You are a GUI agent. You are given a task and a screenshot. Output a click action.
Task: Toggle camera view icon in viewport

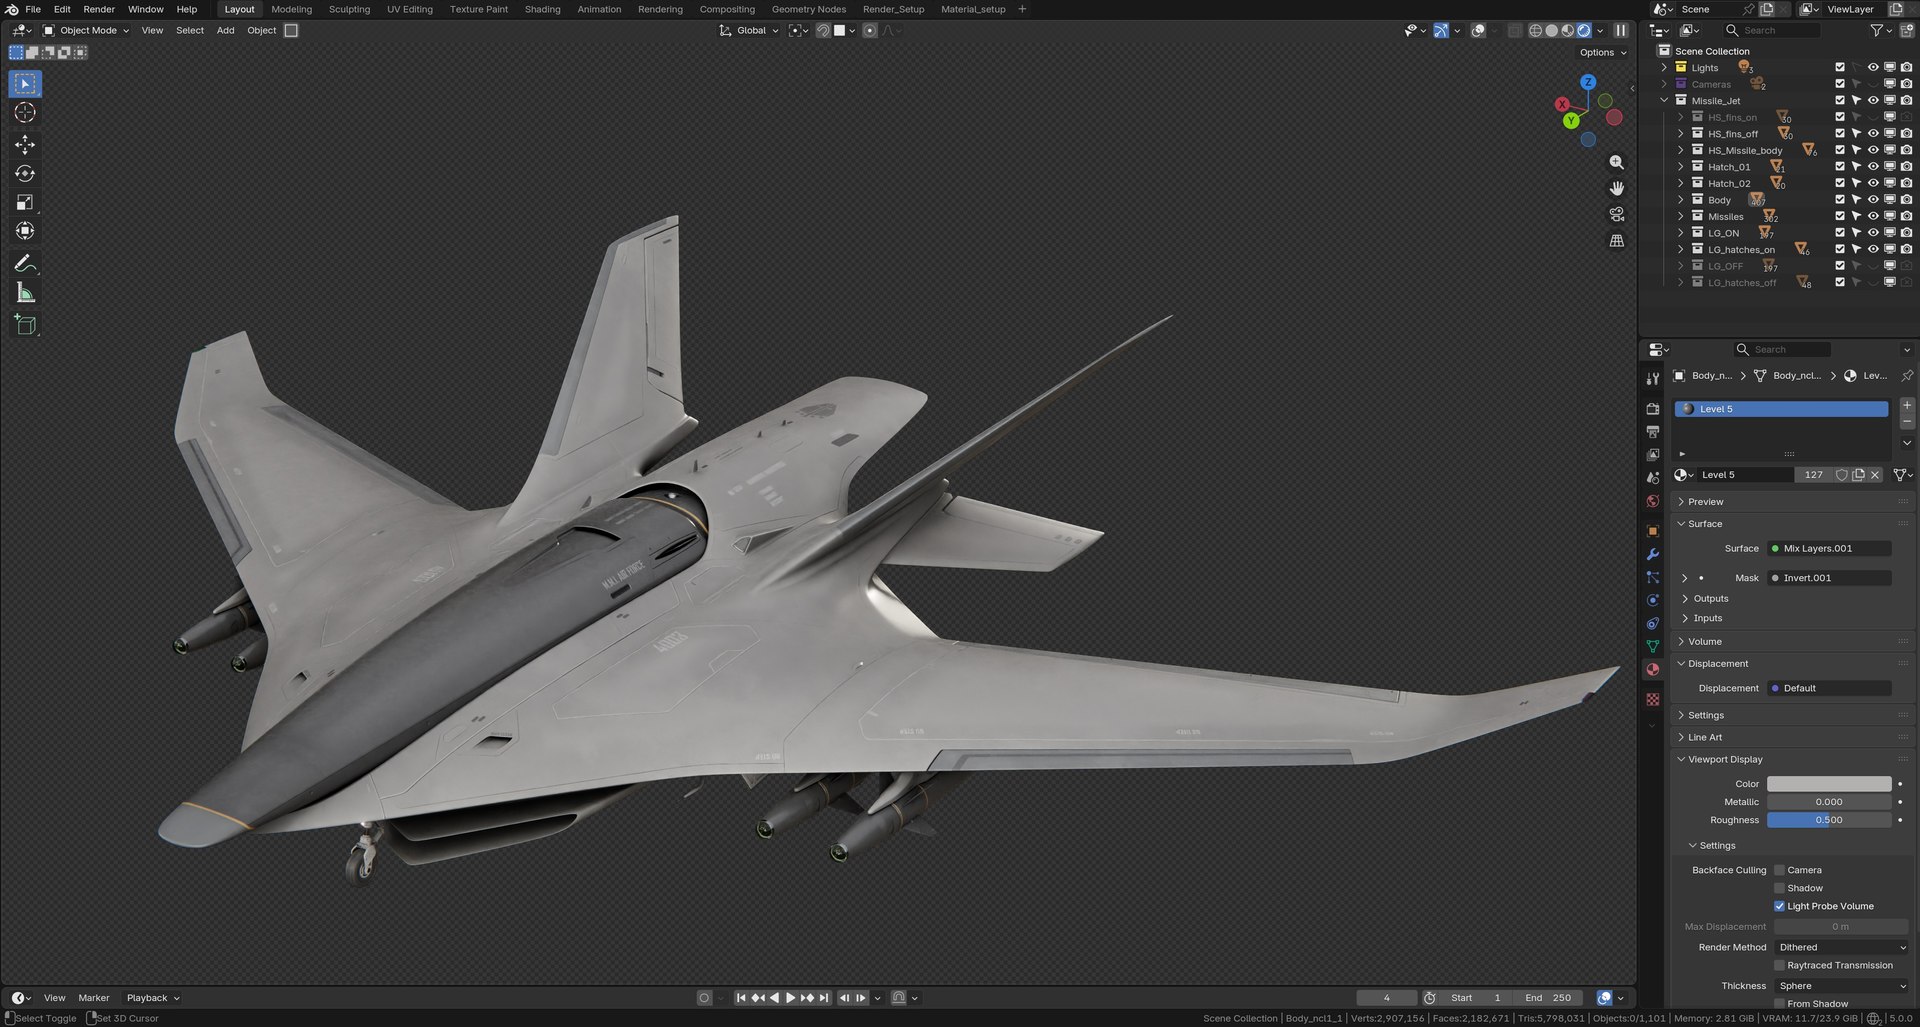click(x=1616, y=214)
